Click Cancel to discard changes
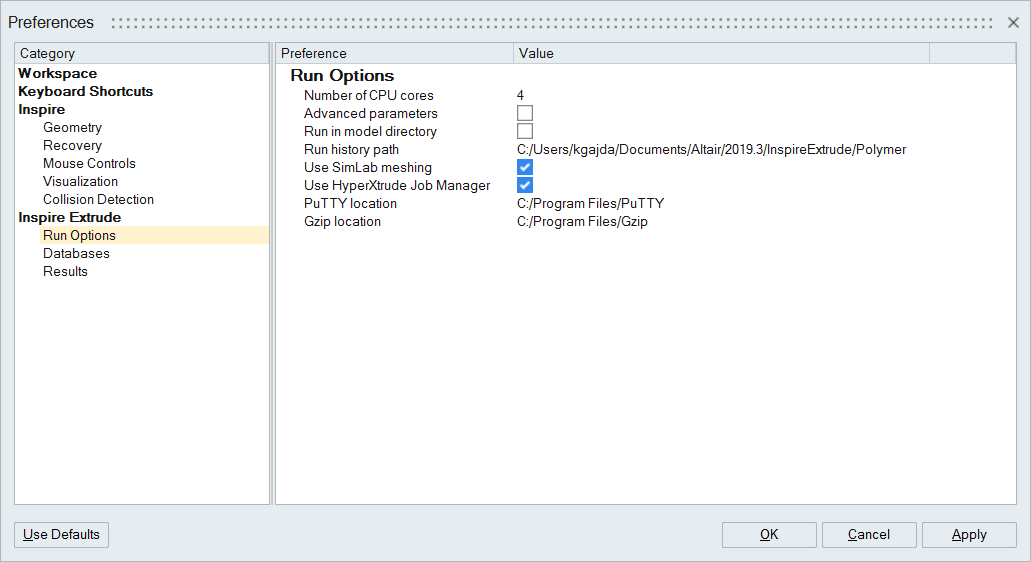The image size is (1031, 562). pos(868,535)
